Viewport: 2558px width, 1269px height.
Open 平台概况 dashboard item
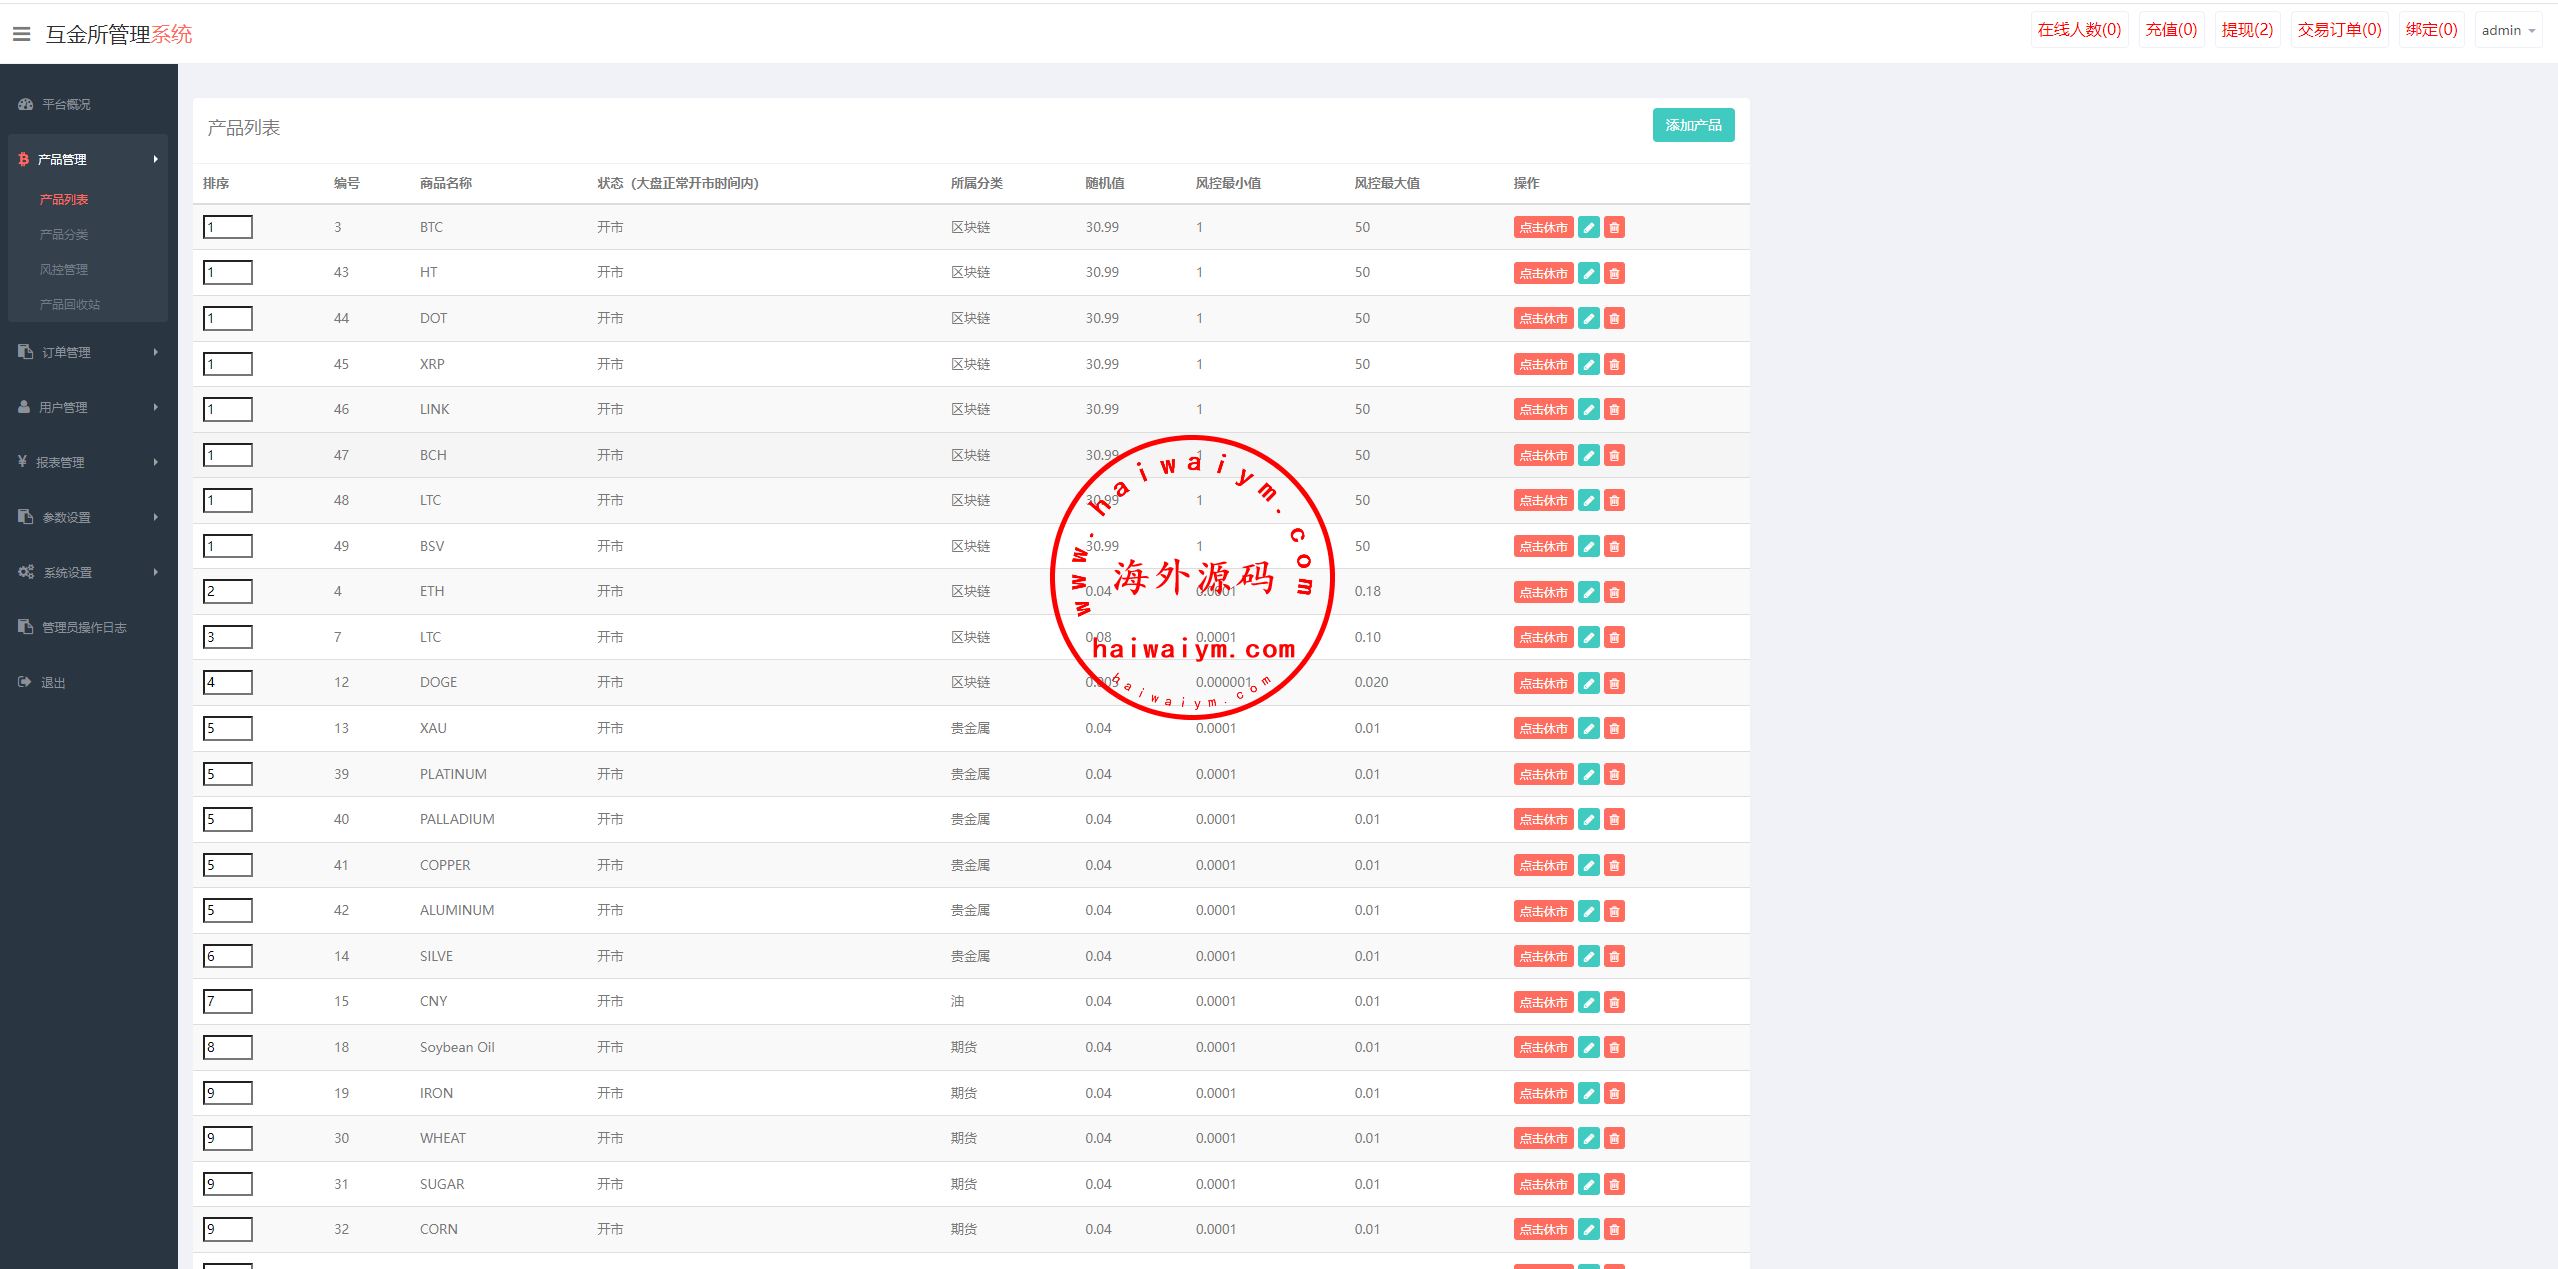(x=66, y=104)
